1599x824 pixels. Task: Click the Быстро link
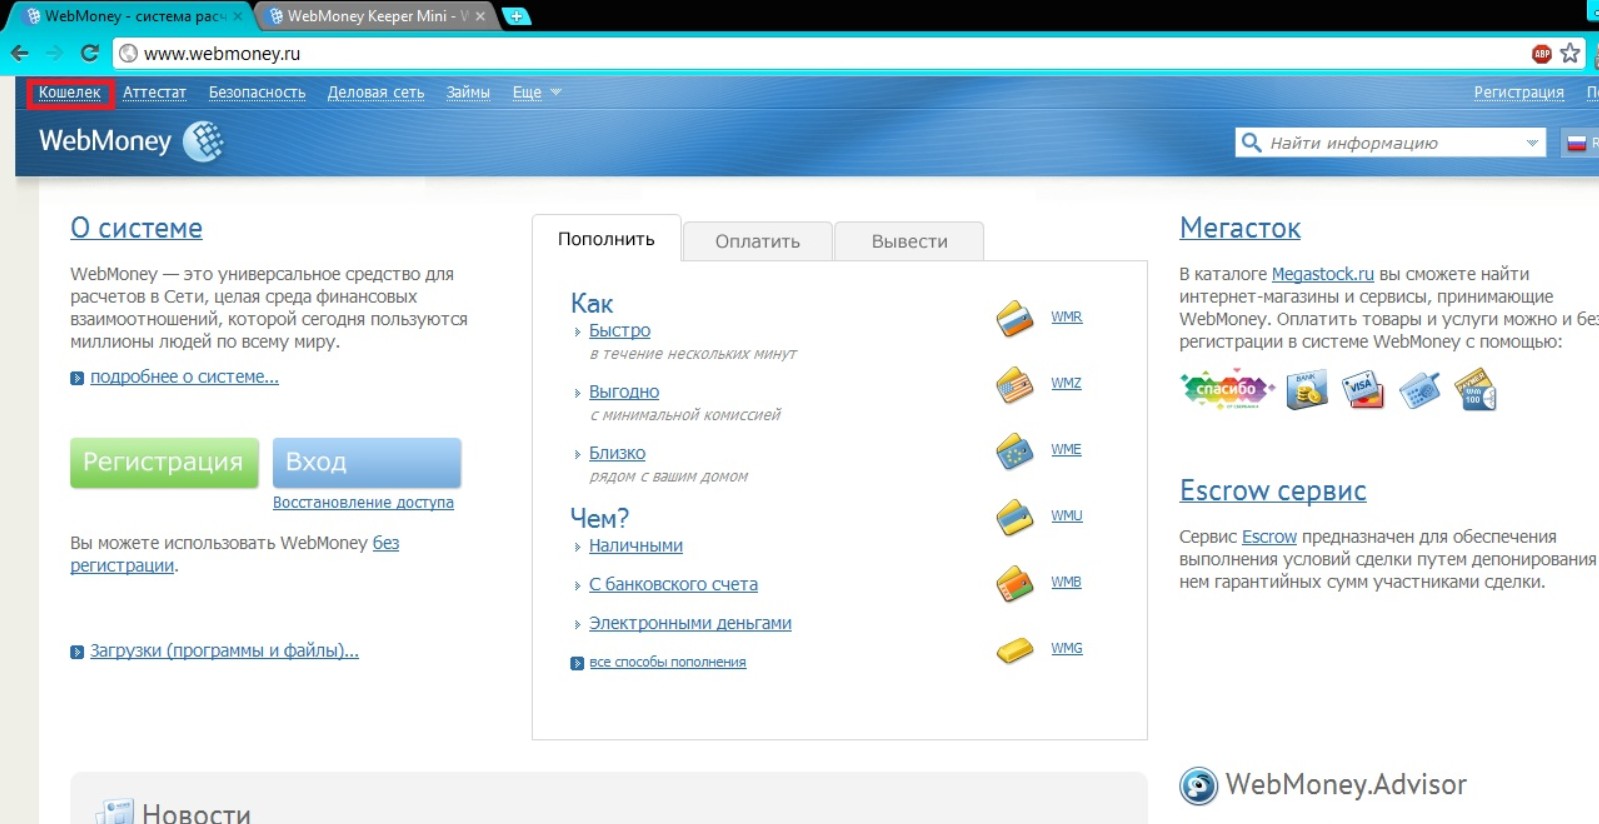coord(619,330)
